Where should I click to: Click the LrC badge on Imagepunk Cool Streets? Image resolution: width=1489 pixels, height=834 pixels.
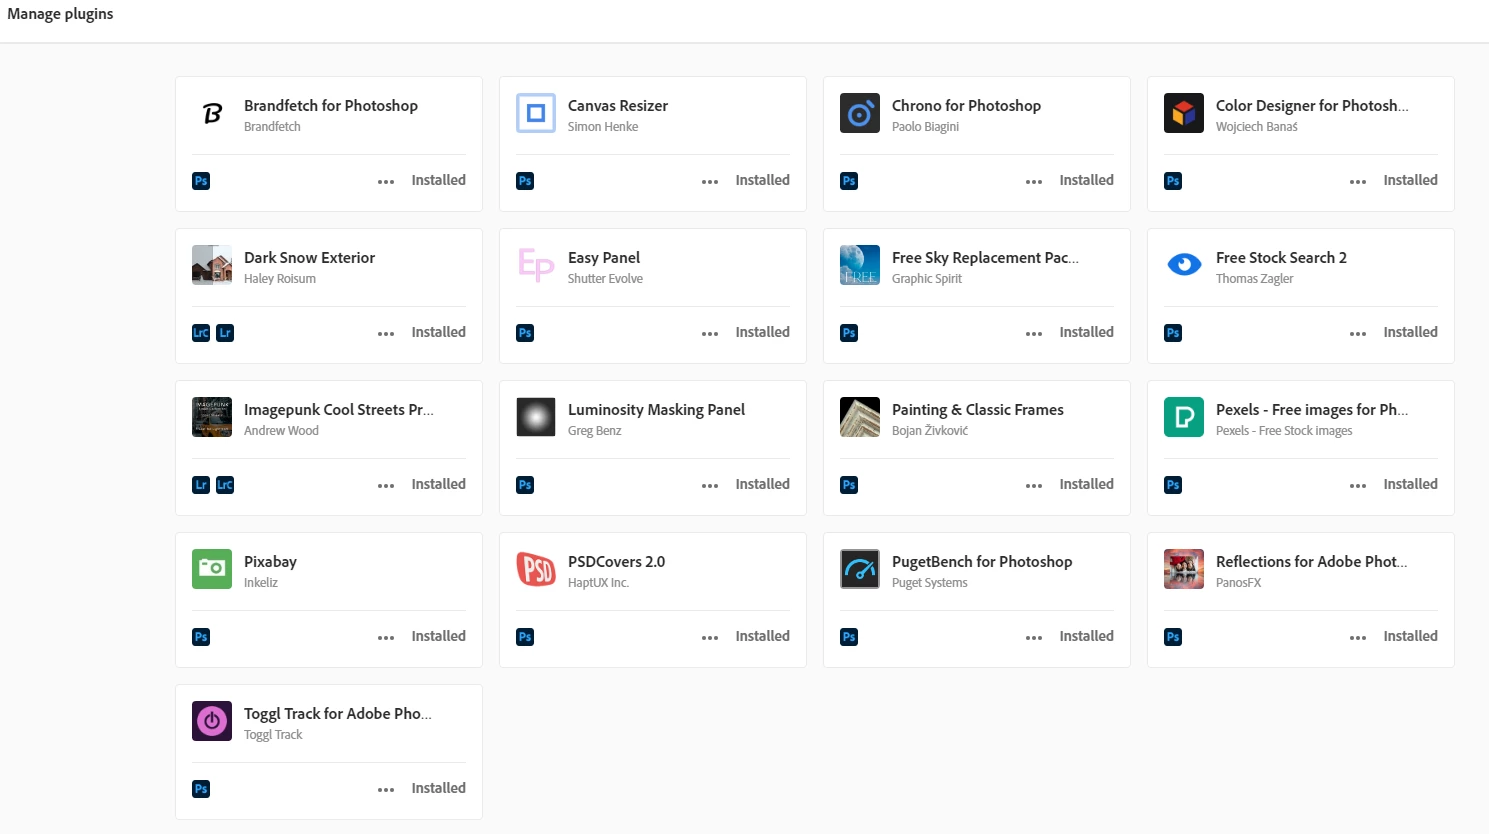pyautogui.click(x=225, y=485)
